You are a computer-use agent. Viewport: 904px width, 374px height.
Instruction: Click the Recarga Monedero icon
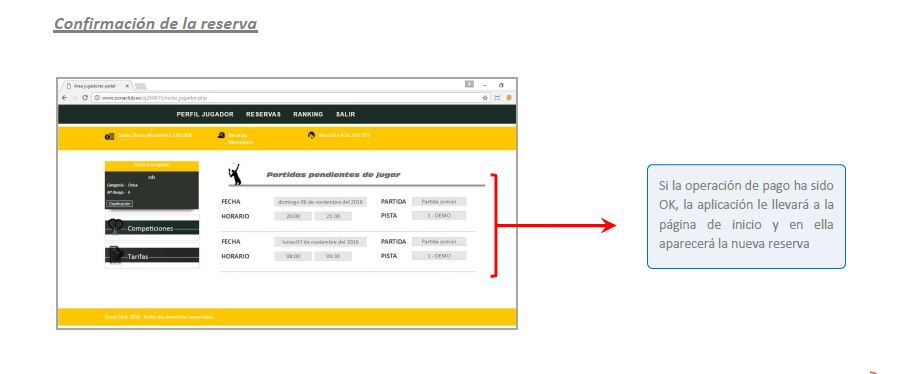pyautogui.click(x=221, y=135)
